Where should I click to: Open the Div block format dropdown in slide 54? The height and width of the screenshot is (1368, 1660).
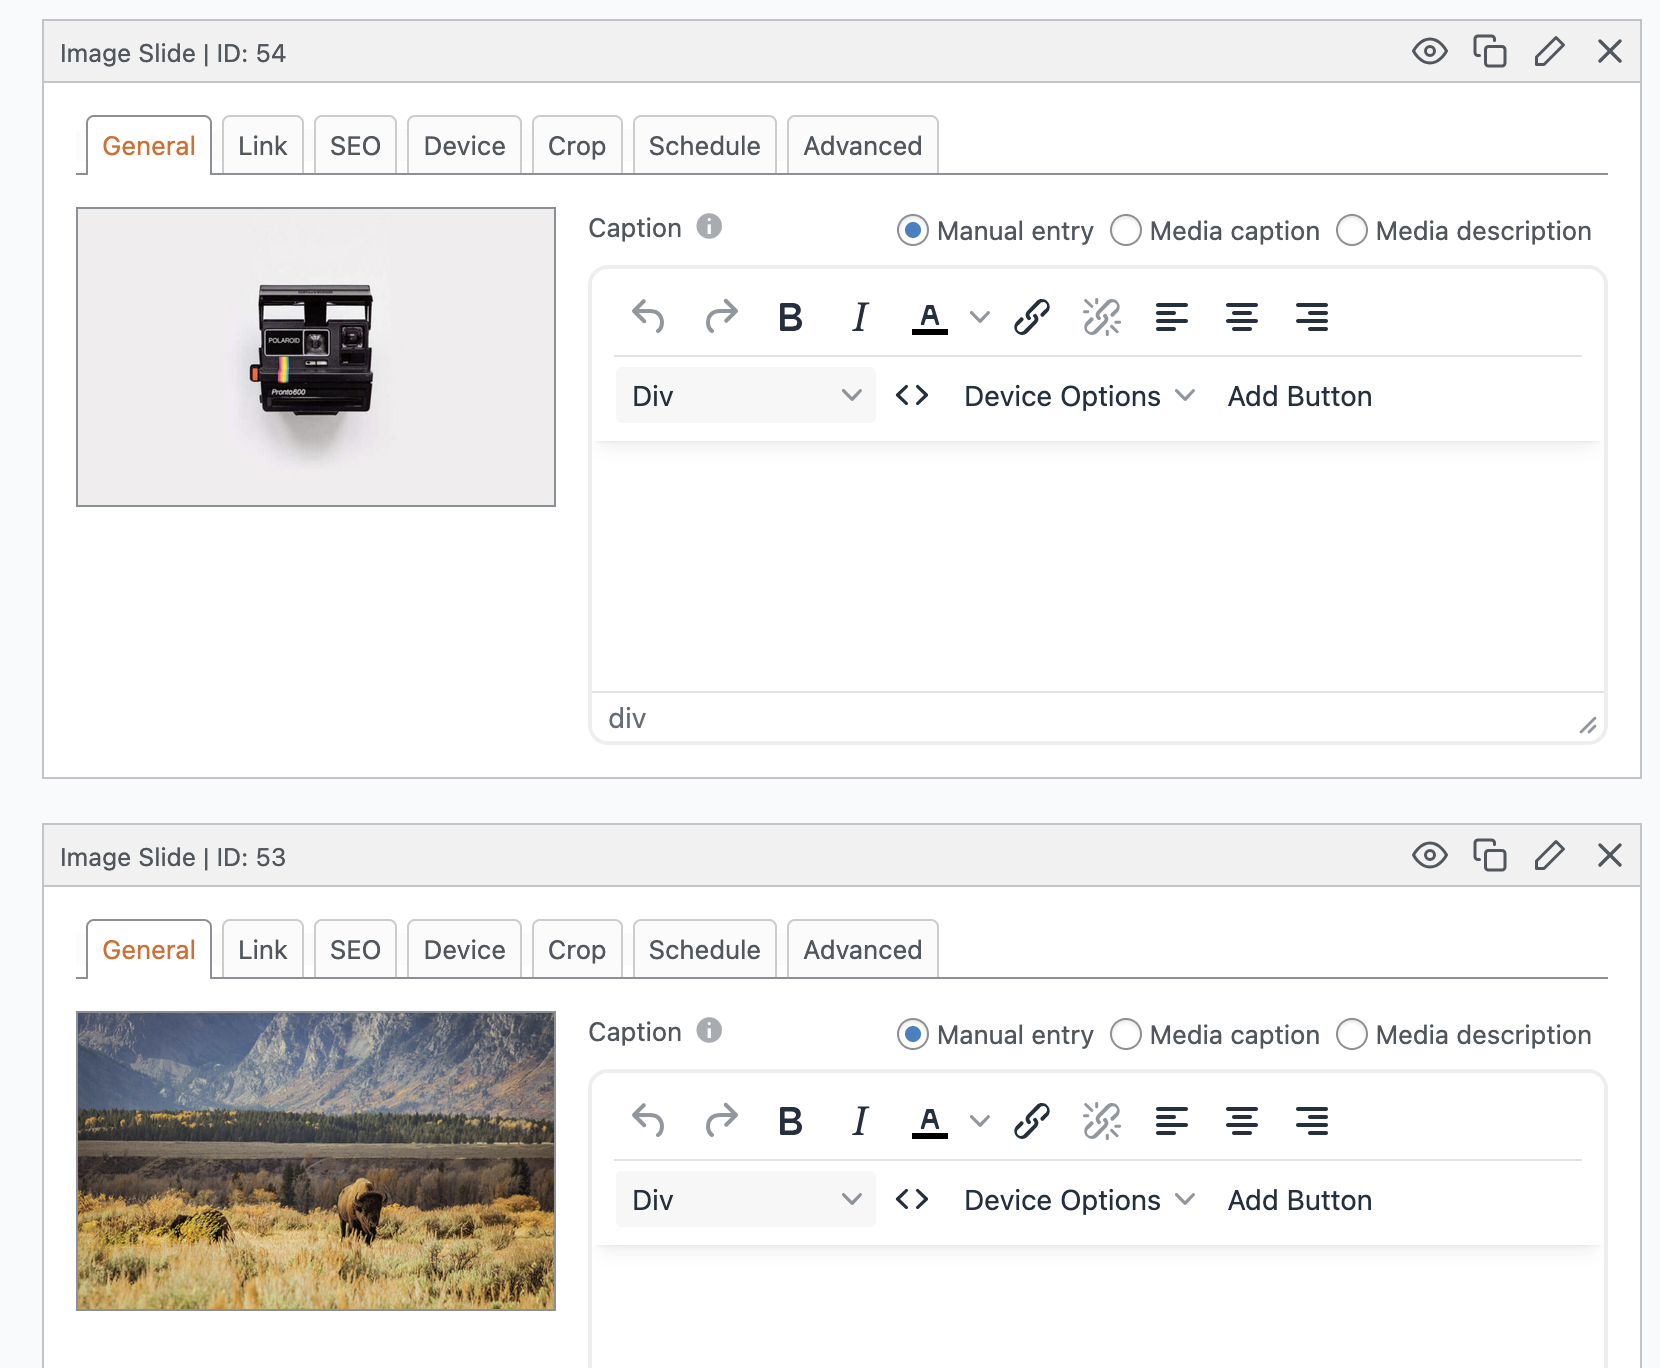point(744,395)
